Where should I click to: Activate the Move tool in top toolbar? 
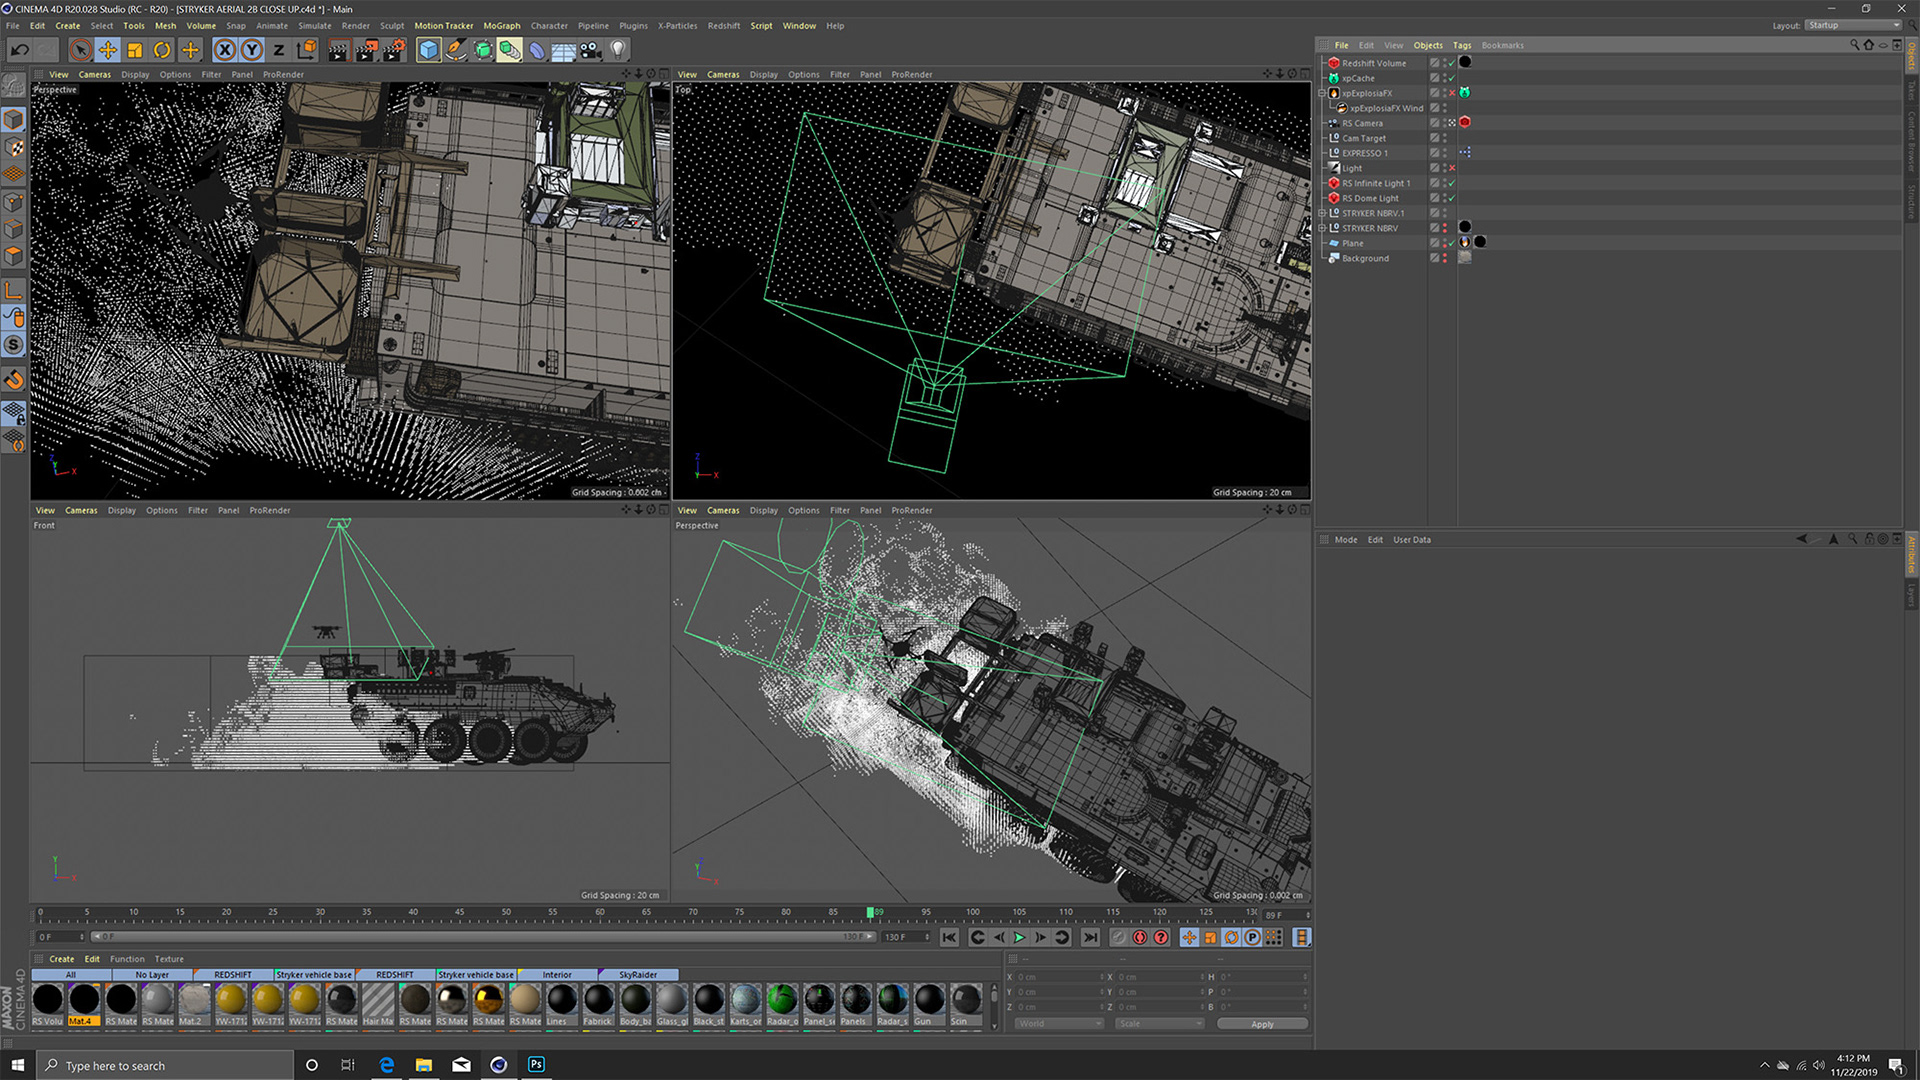[108, 49]
